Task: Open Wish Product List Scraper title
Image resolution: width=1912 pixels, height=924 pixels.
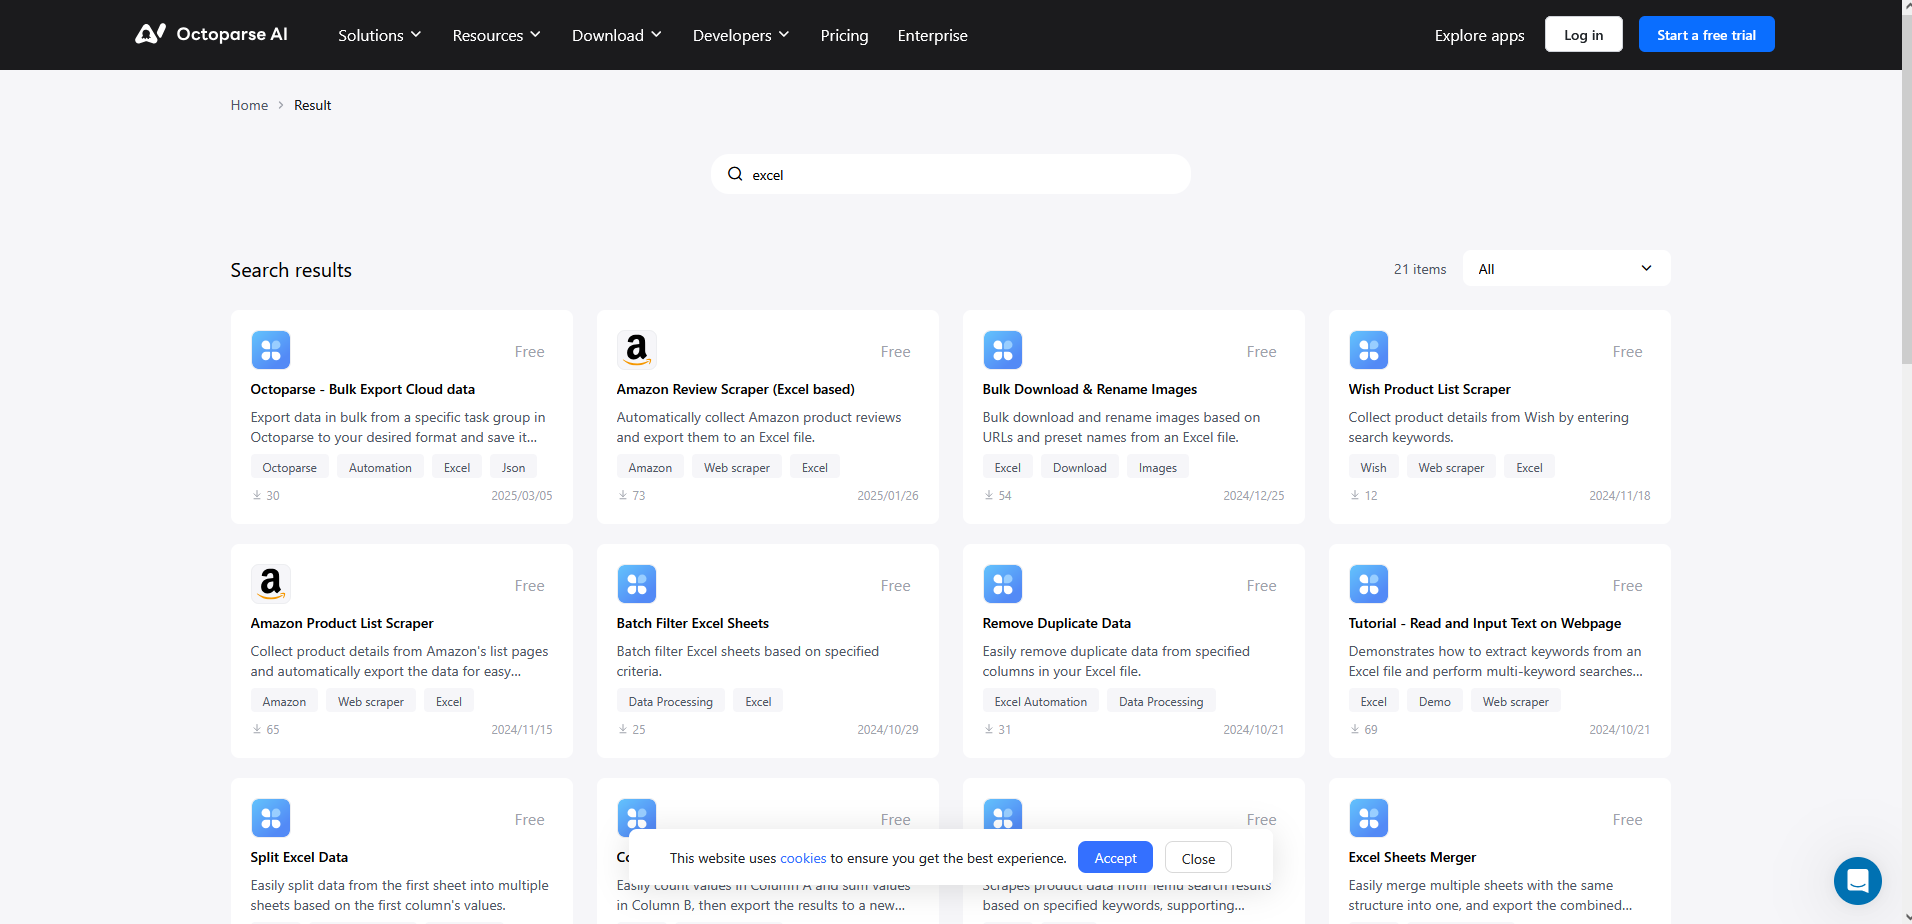Action: click(x=1429, y=389)
